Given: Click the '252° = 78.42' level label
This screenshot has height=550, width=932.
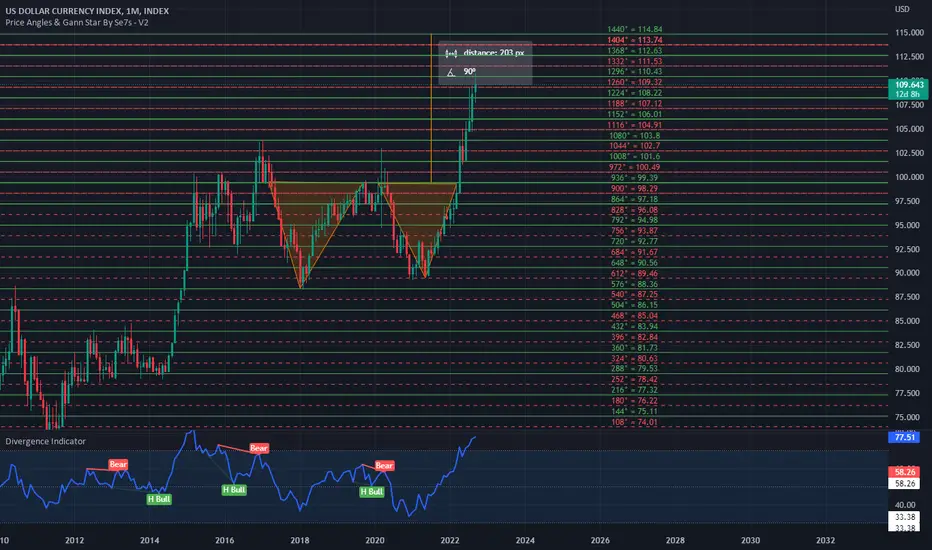Looking at the screenshot, I should tap(634, 379).
